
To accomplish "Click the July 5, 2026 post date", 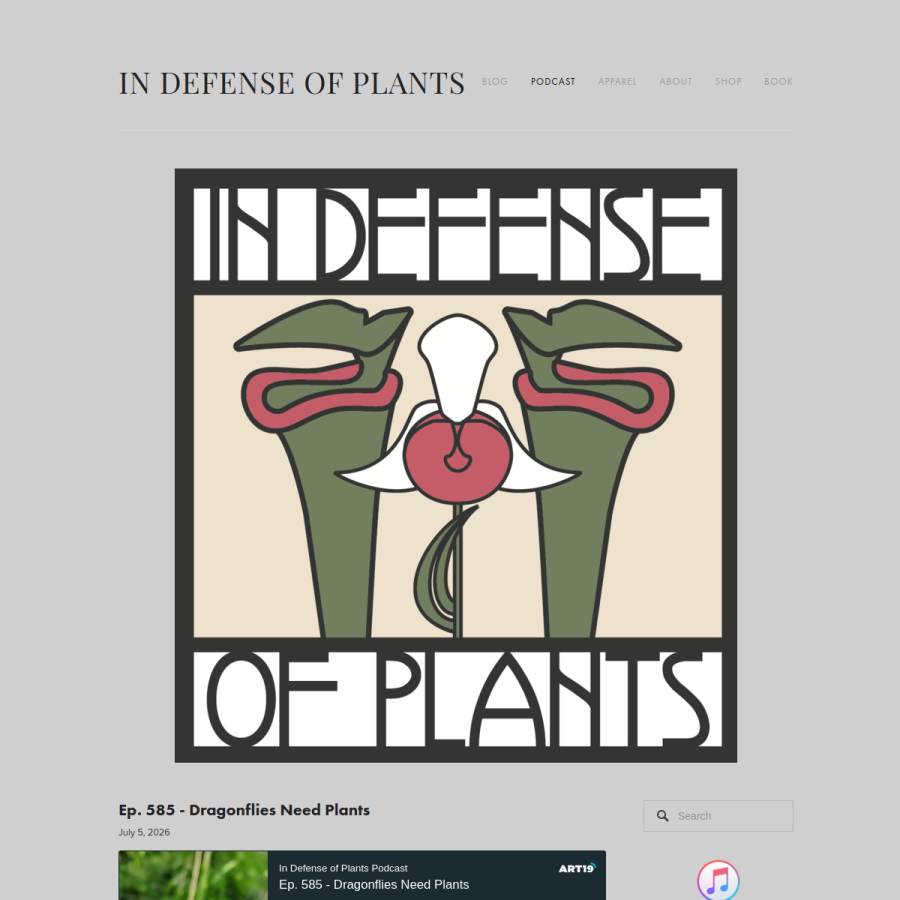I will [x=144, y=832].
